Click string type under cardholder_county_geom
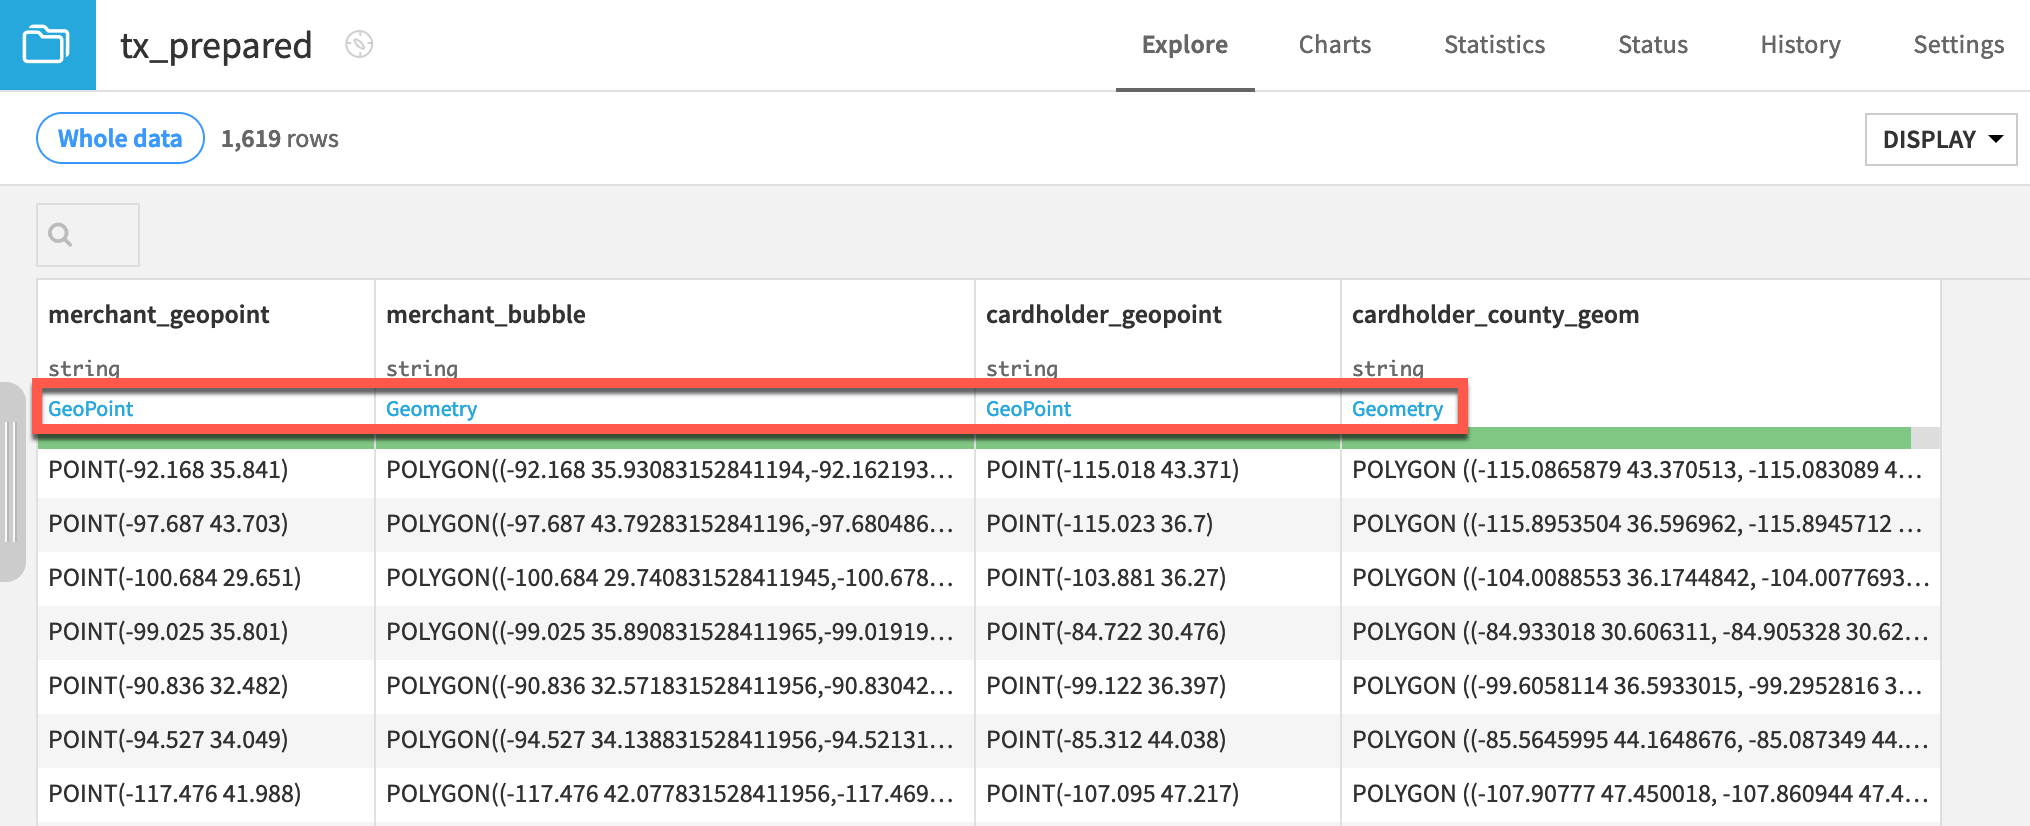2030x826 pixels. click(x=1388, y=368)
